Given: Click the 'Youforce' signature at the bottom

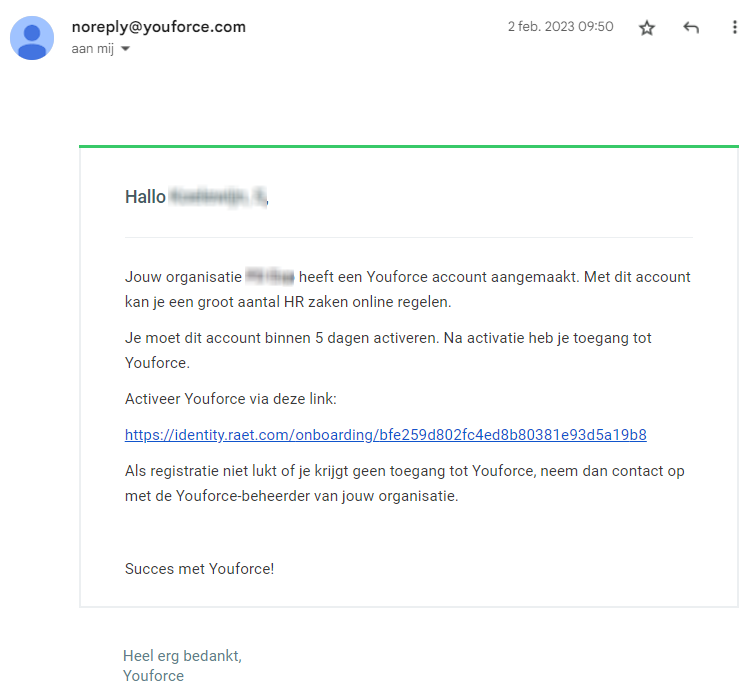Looking at the screenshot, I should [153, 676].
